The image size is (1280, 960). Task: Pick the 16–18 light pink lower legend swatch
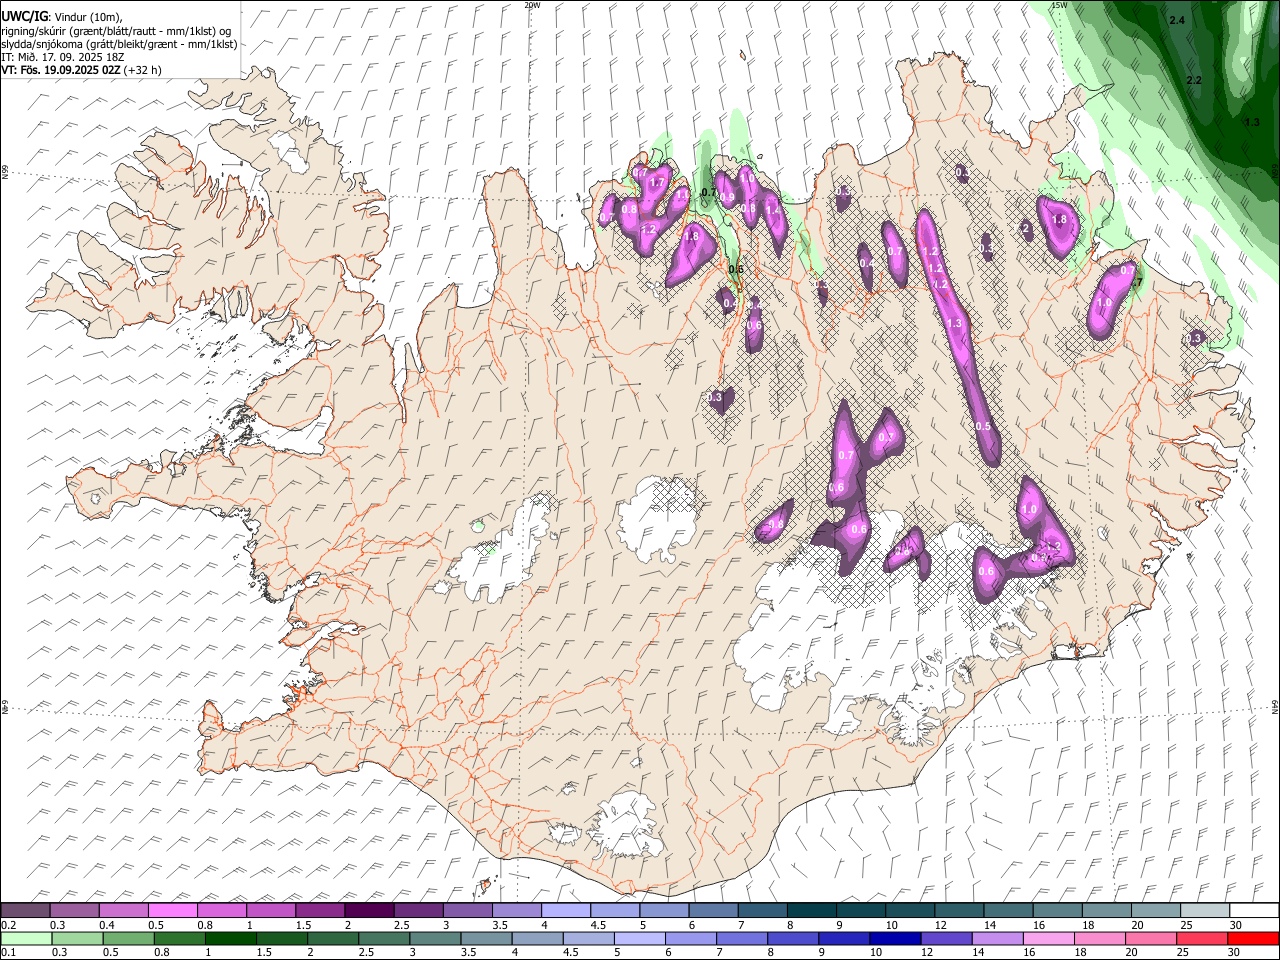pyautogui.click(x=1047, y=938)
